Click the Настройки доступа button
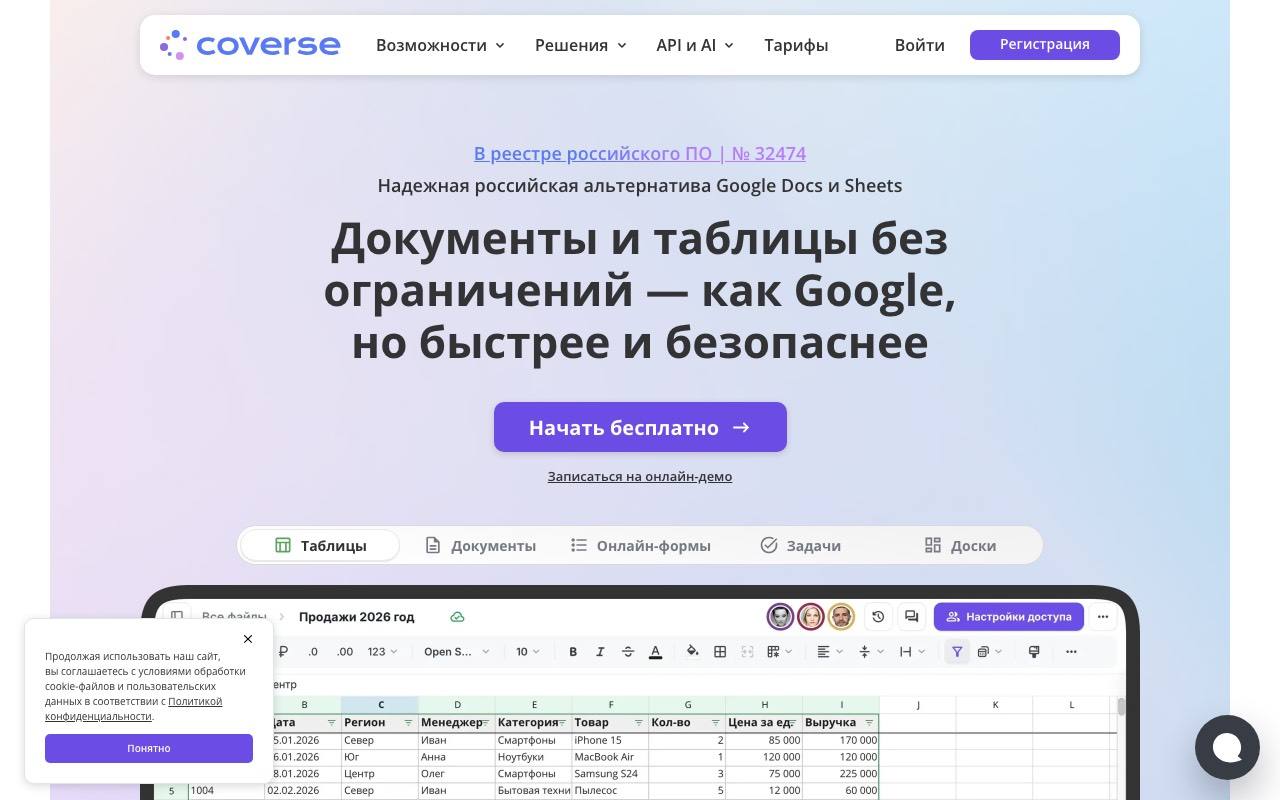 pos(1009,617)
